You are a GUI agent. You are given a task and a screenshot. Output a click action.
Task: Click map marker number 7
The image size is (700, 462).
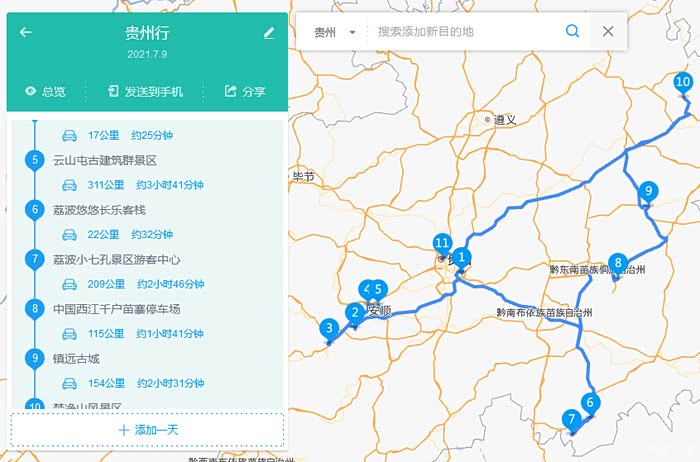point(571,420)
